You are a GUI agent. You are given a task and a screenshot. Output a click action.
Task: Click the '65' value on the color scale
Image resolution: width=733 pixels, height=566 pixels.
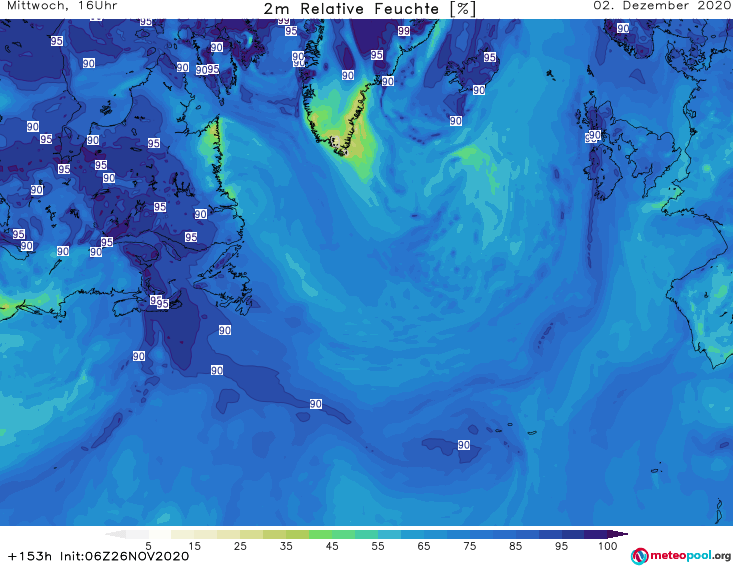click(424, 546)
